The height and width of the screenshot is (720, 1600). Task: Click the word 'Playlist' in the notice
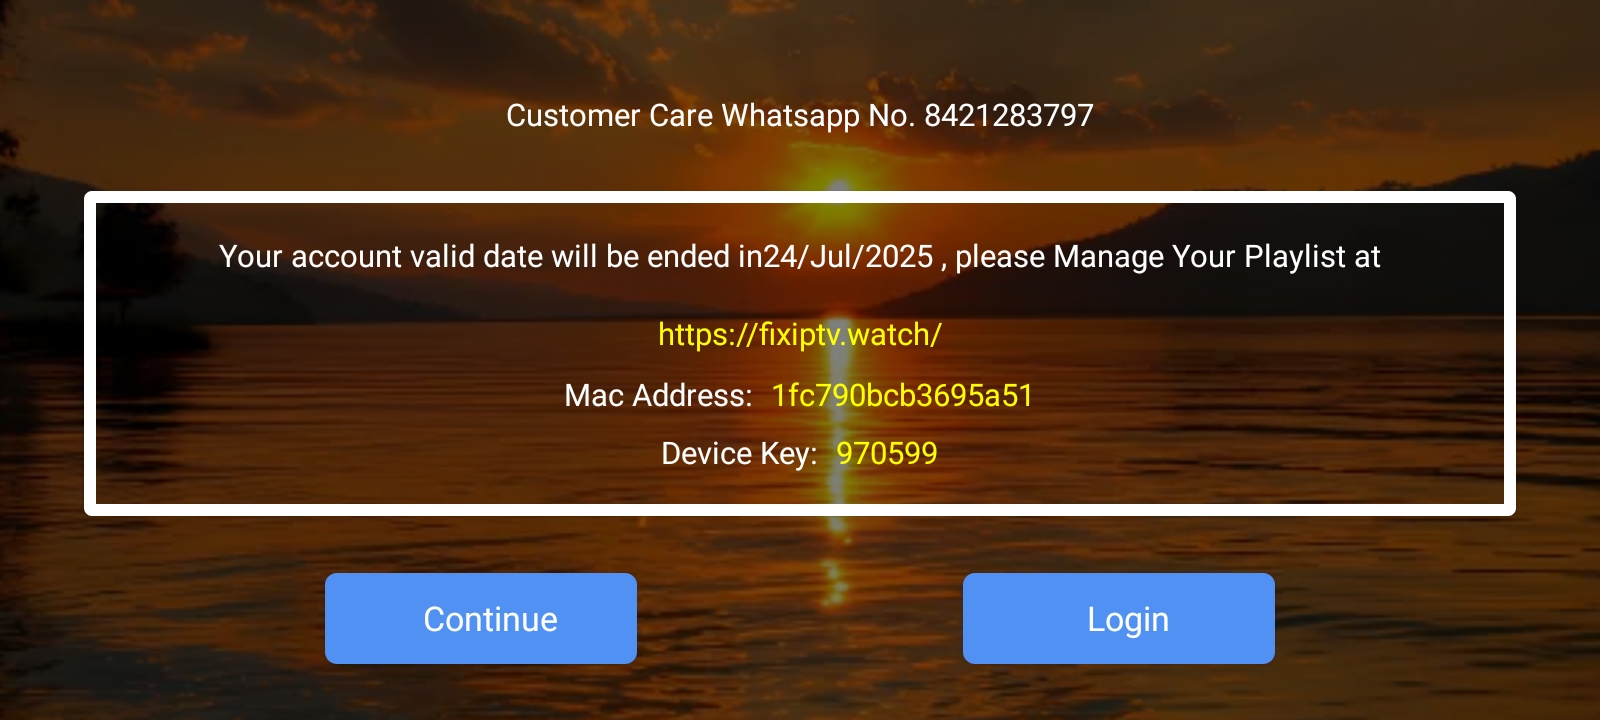1294,257
